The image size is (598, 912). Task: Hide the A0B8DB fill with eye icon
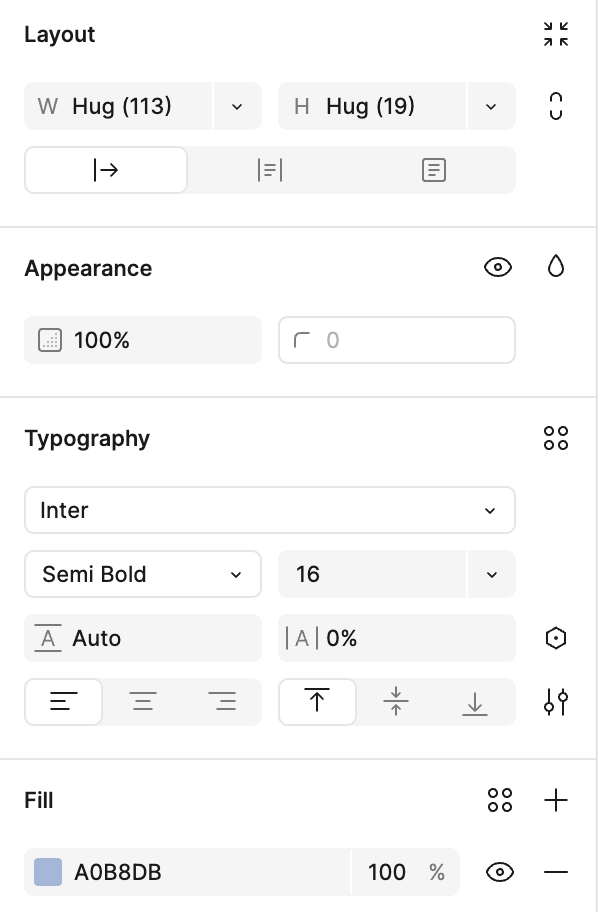pos(500,872)
